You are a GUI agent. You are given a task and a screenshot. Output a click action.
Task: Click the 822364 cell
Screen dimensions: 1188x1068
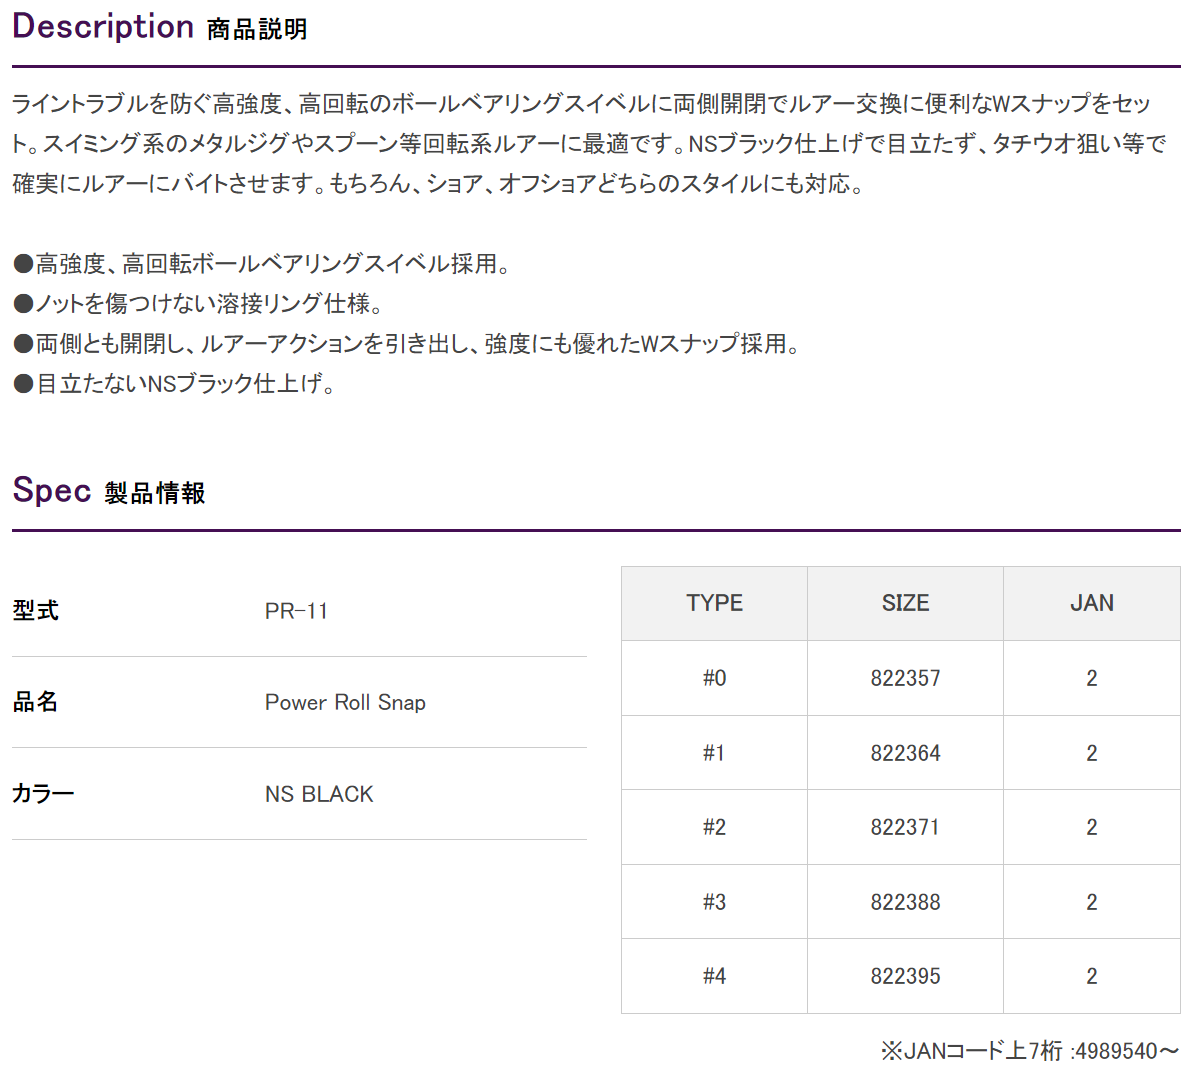[x=905, y=753]
